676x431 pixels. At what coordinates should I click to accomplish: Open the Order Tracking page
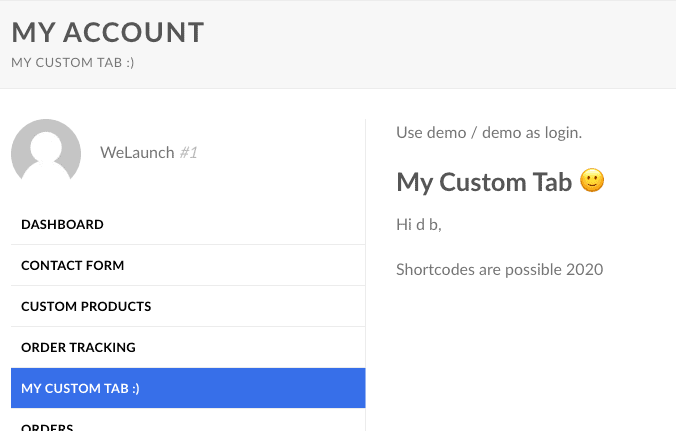(x=78, y=348)
